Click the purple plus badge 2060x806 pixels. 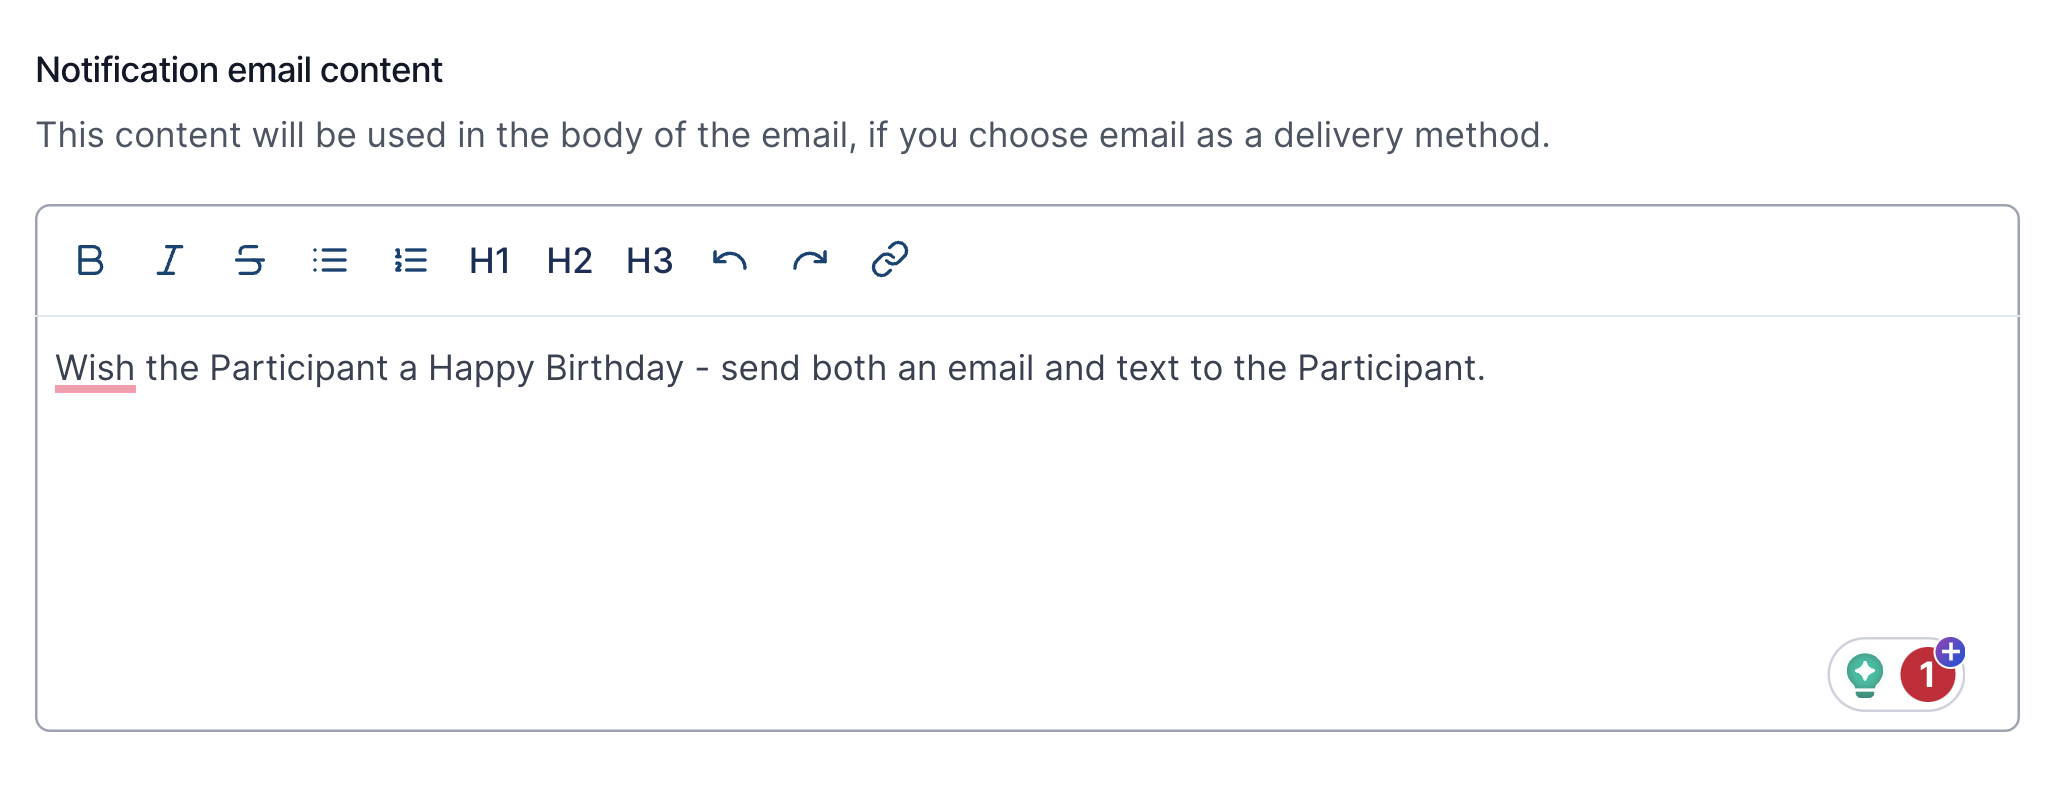click(x=1951, y=652)
